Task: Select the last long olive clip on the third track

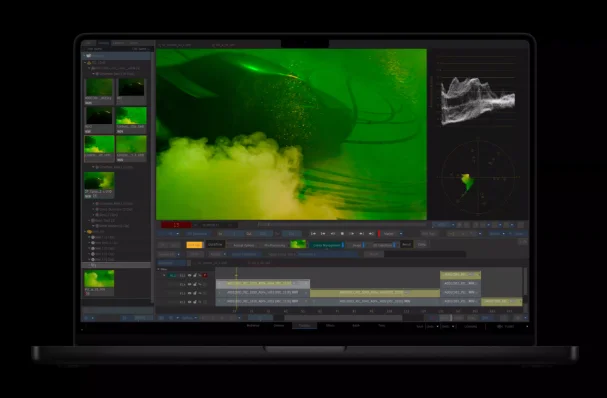Action: tap(375, 293)
